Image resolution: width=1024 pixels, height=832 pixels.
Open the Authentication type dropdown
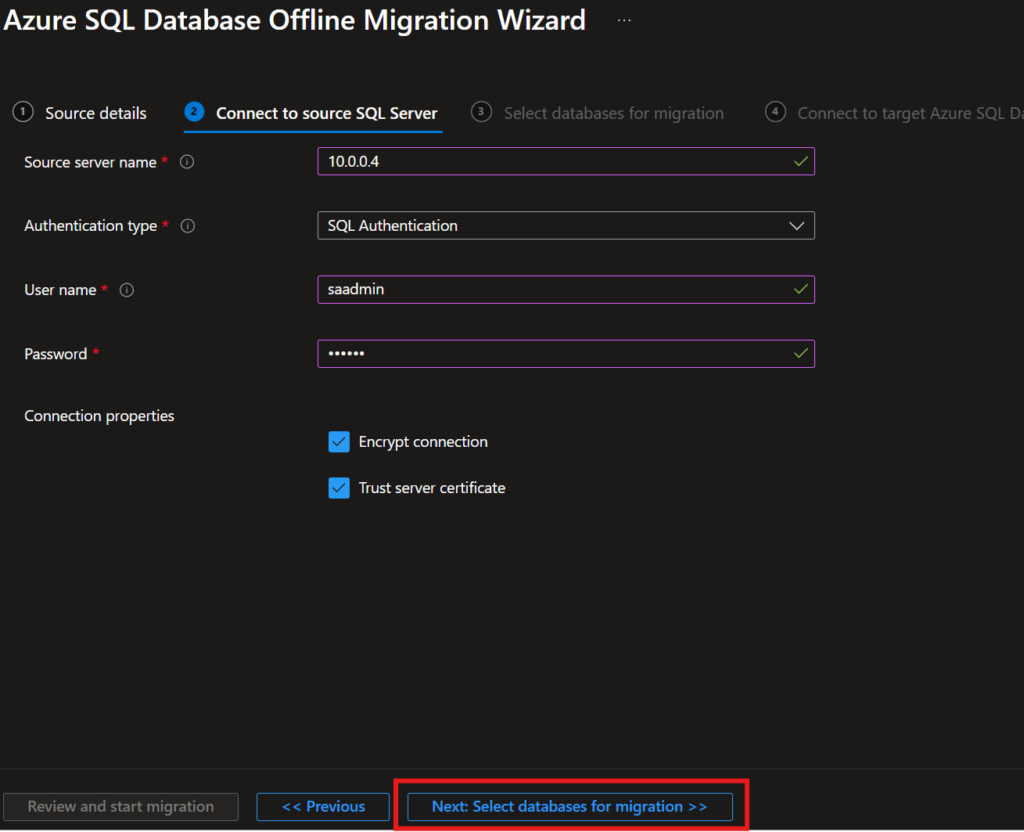pos(565,226)
